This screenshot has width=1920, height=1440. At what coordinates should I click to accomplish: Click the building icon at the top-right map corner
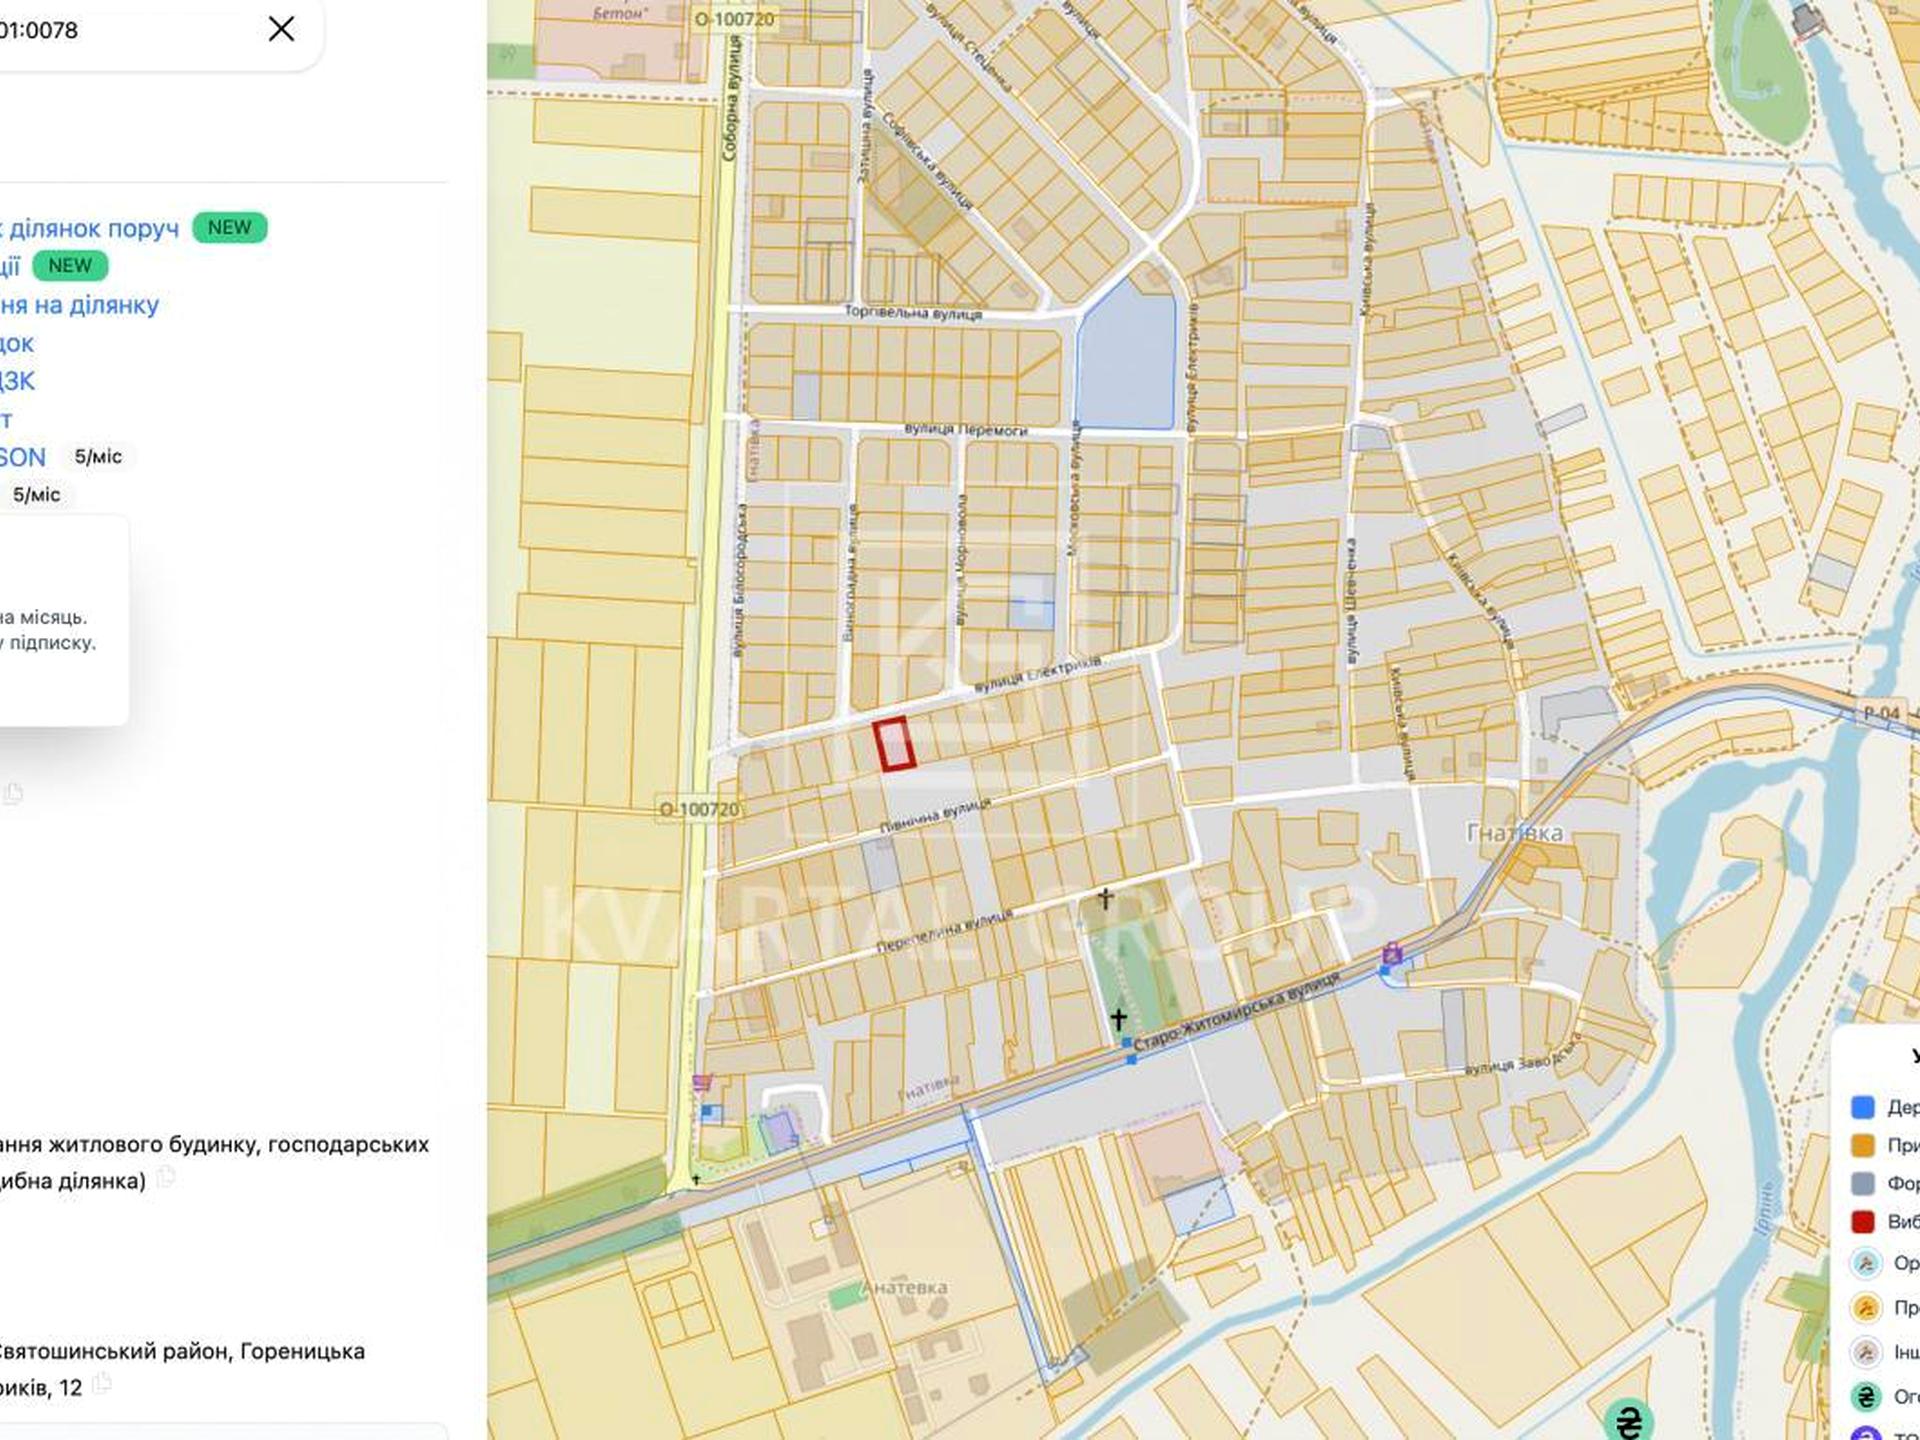1807,20
